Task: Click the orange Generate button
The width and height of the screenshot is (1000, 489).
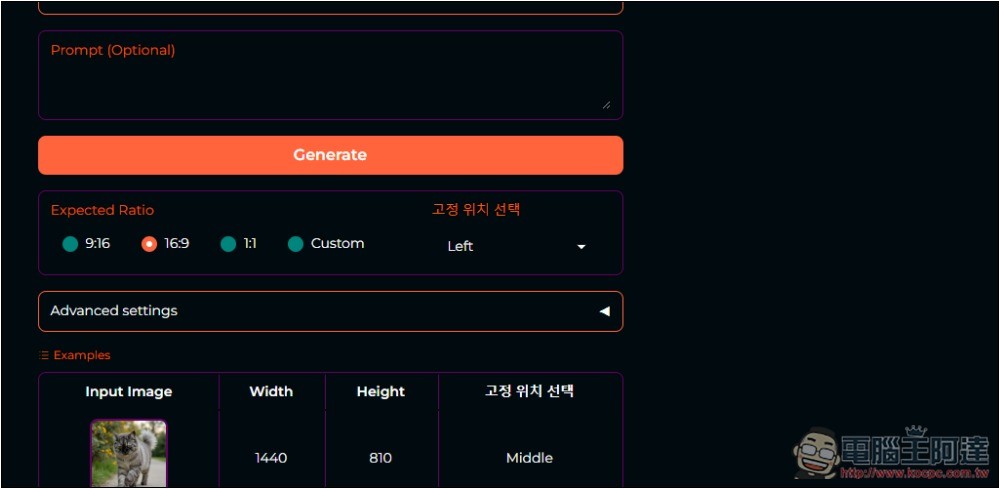Action: [x=330, y=155]
